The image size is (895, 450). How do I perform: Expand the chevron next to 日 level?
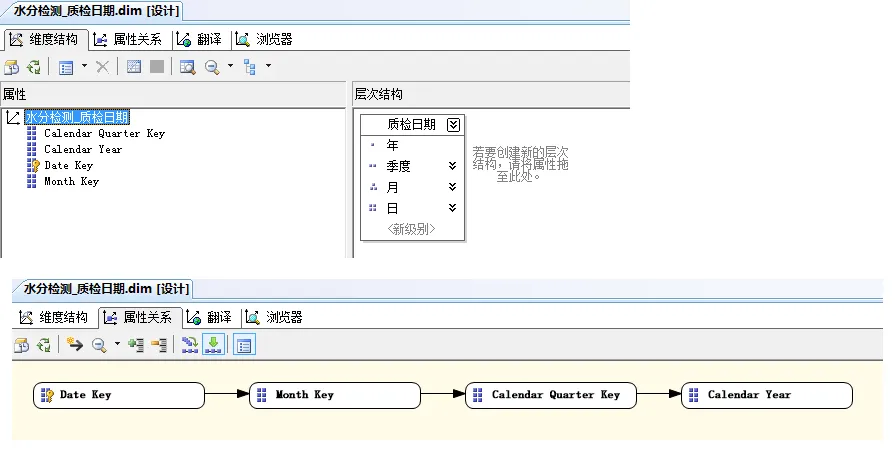(453, 208)
